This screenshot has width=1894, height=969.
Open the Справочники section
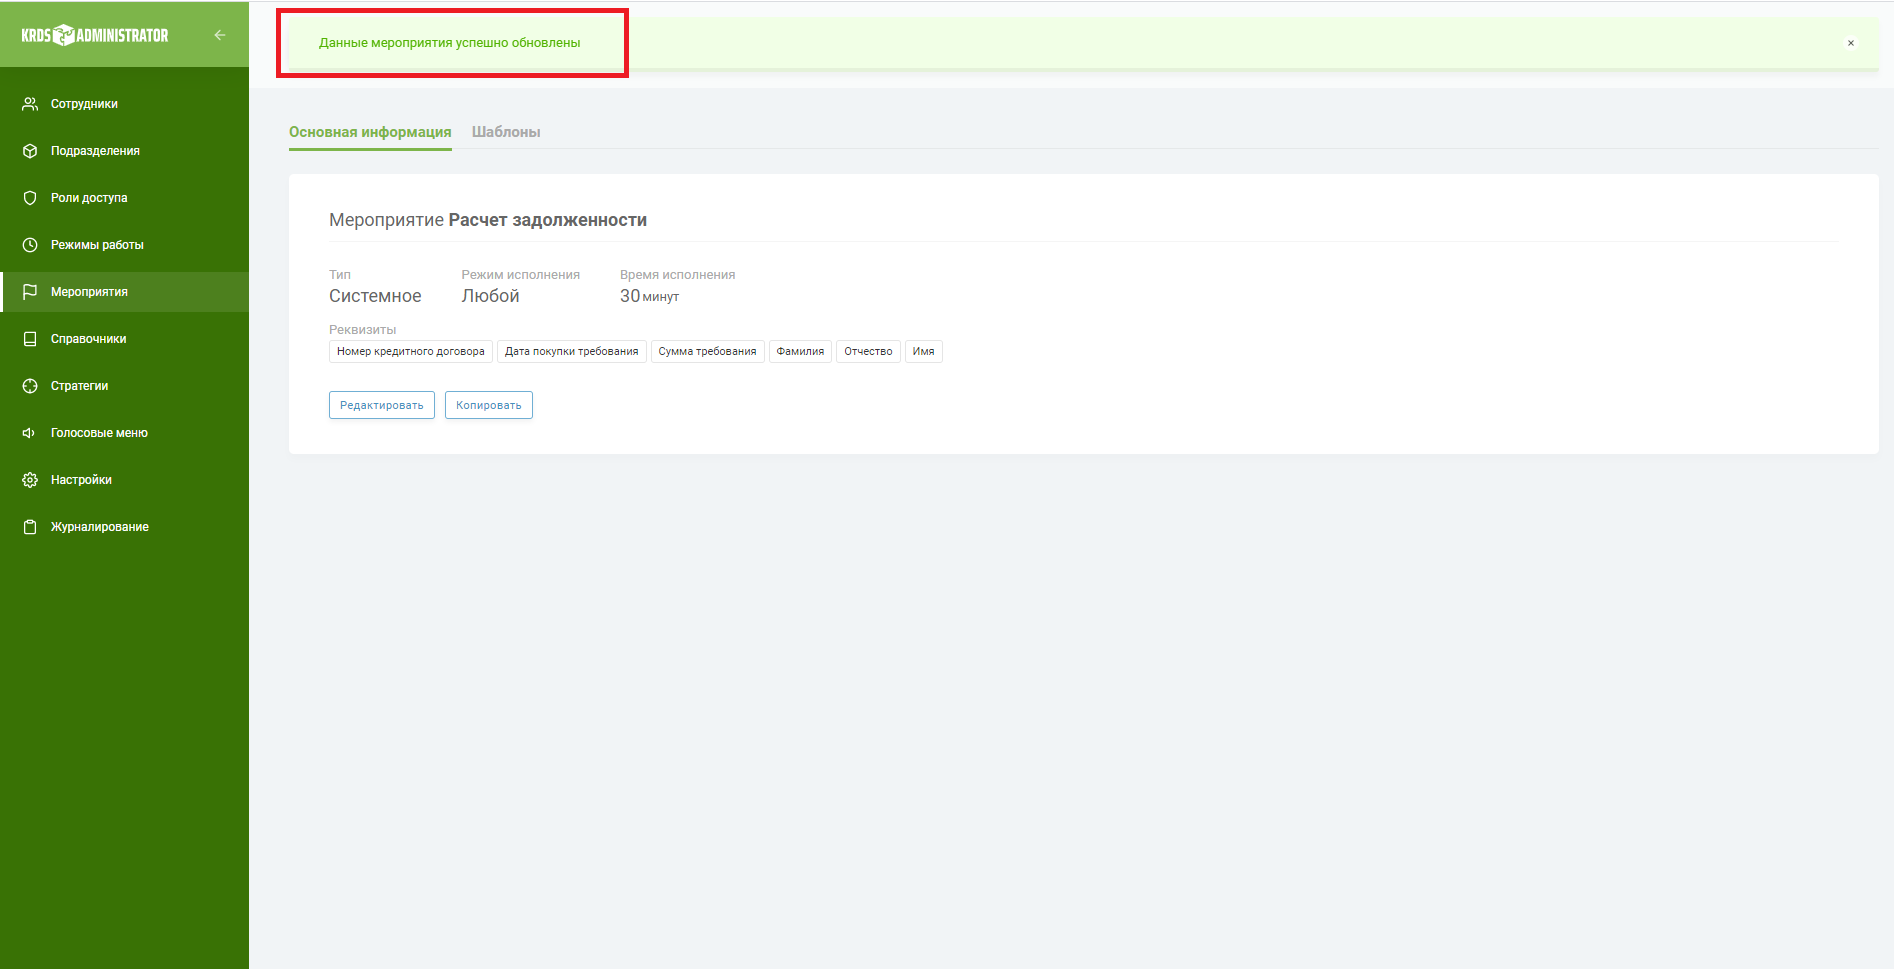[x=124, y=339]
